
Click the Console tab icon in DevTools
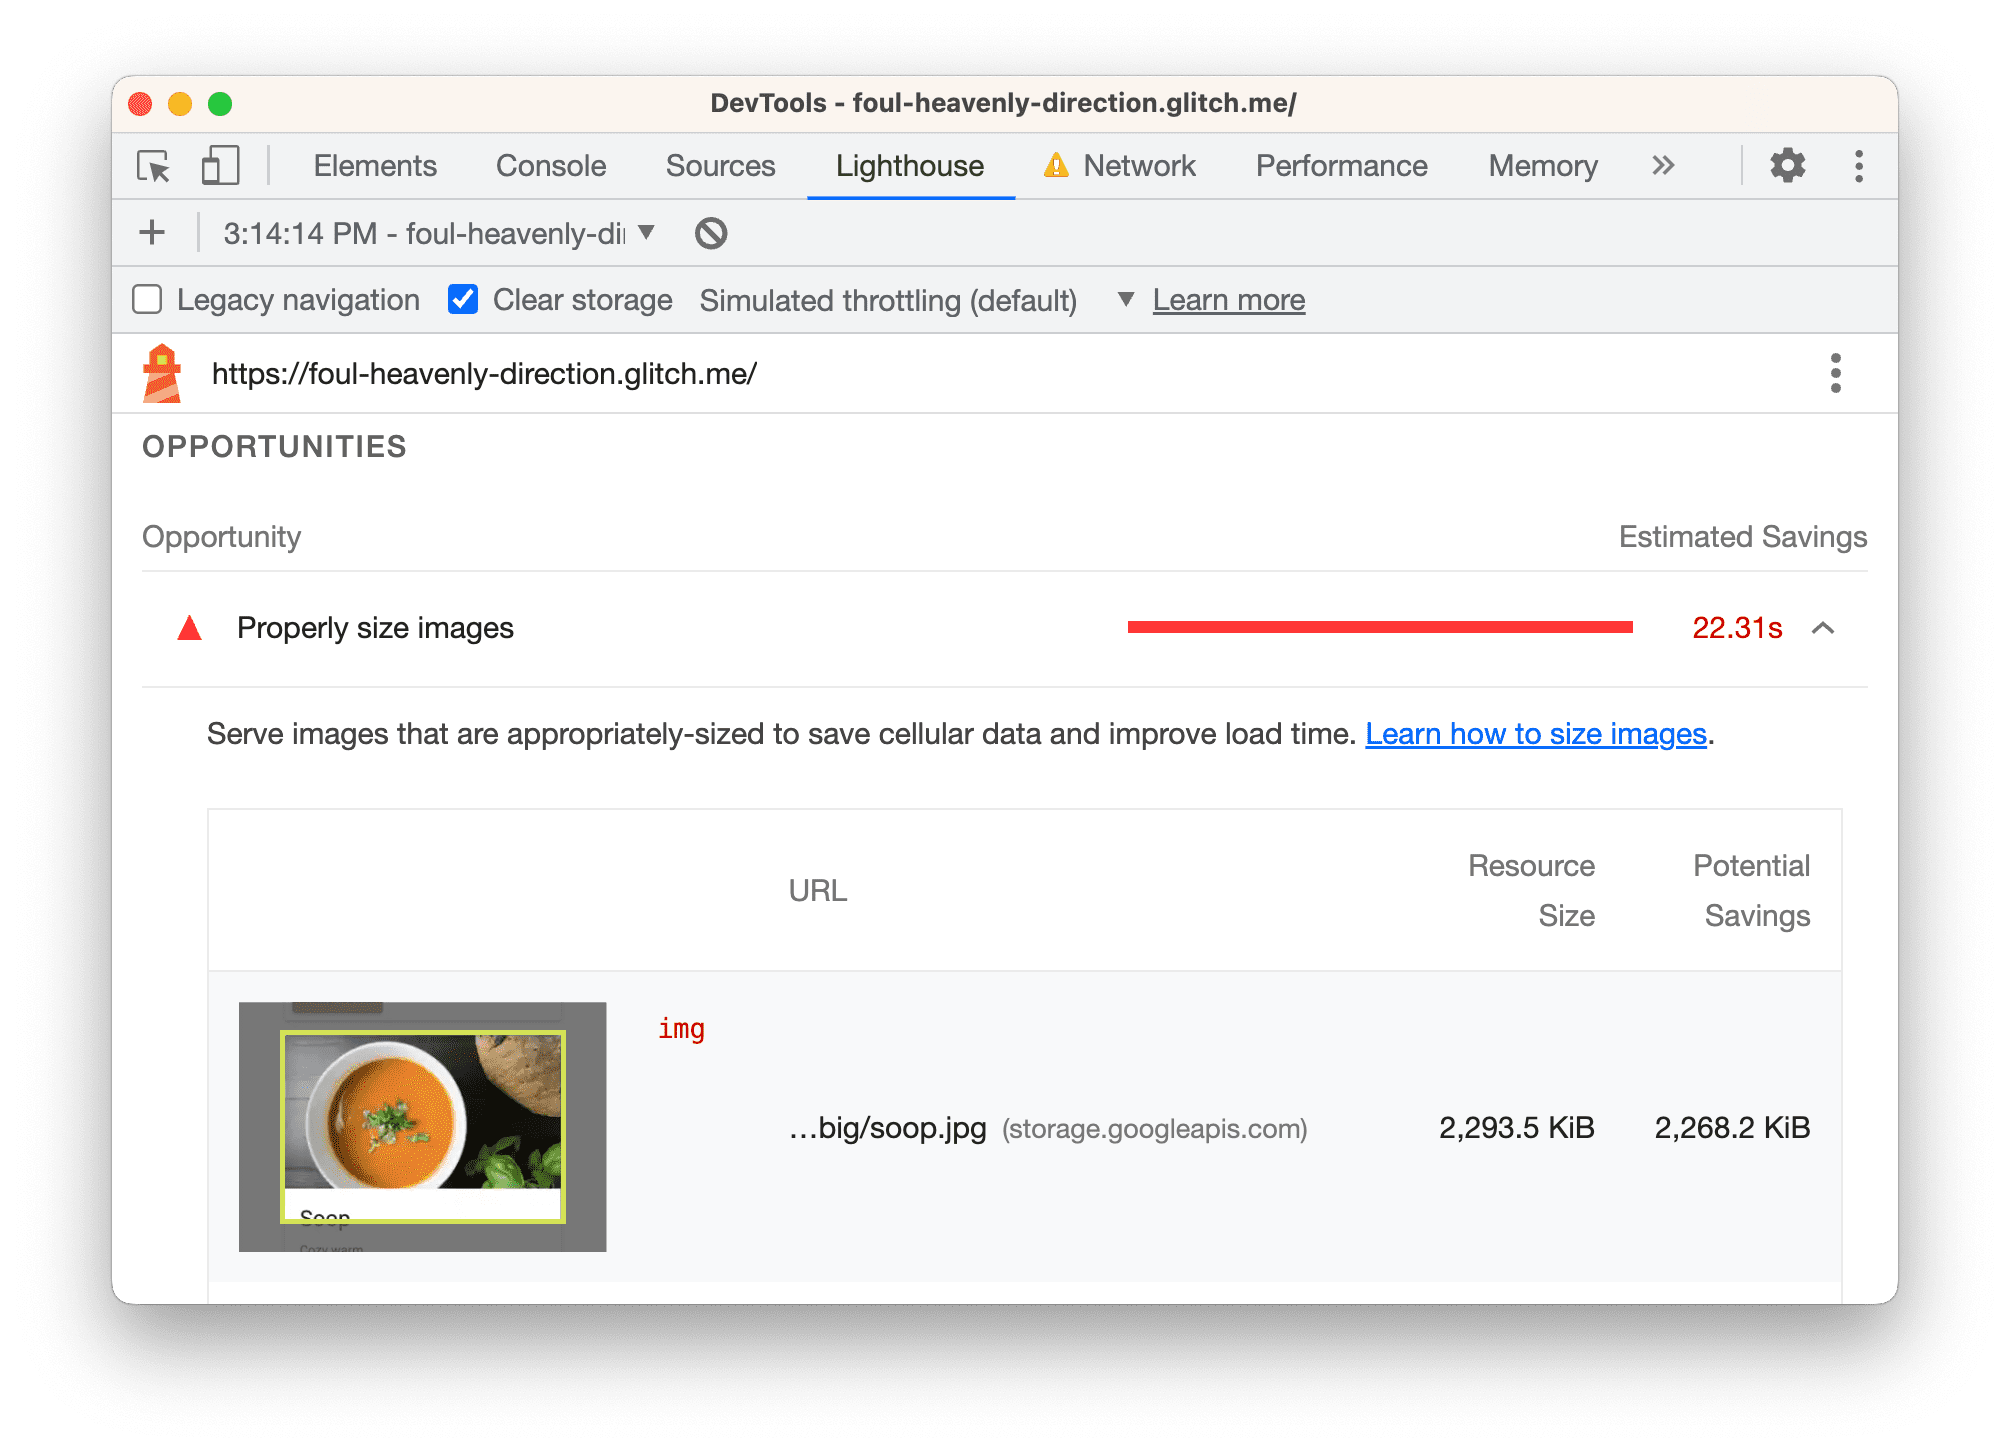pyautogui.click(x=549, y=165)
